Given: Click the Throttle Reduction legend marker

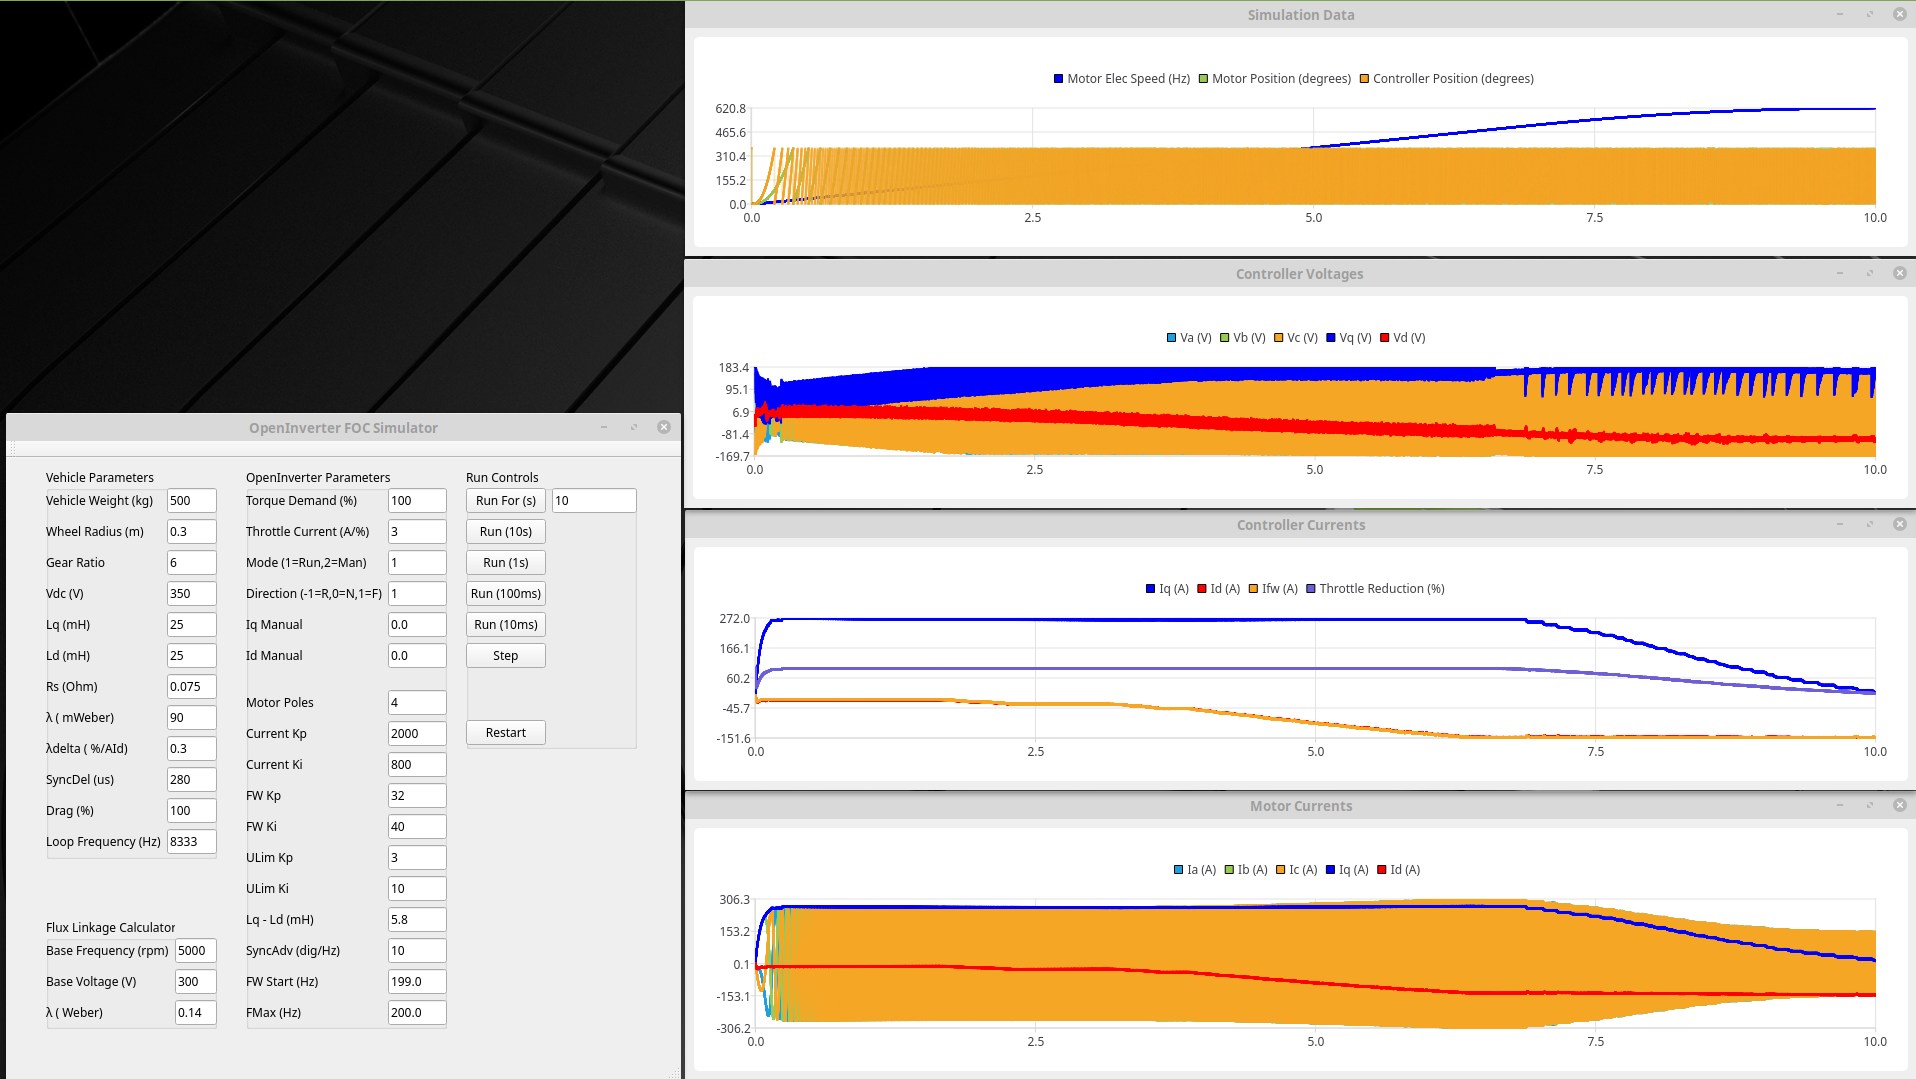Looking at the screenshot, I should pyautogui.click(x=1310, y=589).
